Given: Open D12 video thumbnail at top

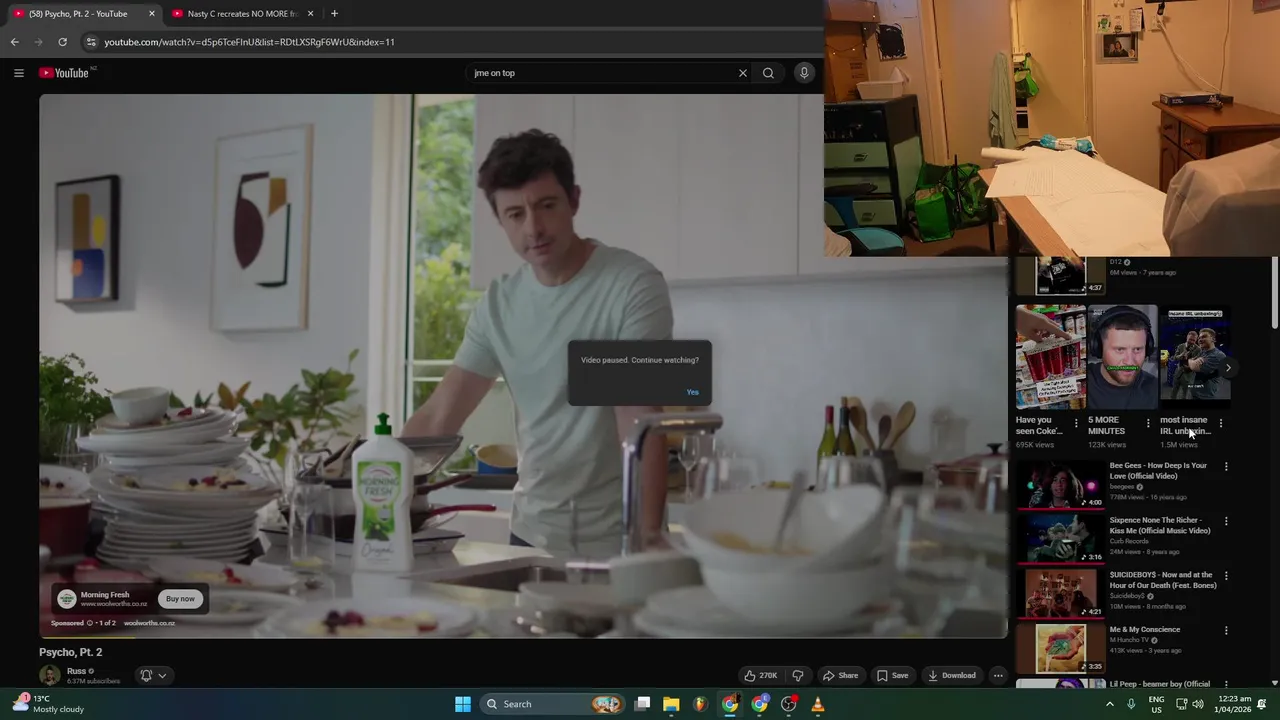Looking at the screenshot, I should pyautogui.click(x=1061, y=275).
